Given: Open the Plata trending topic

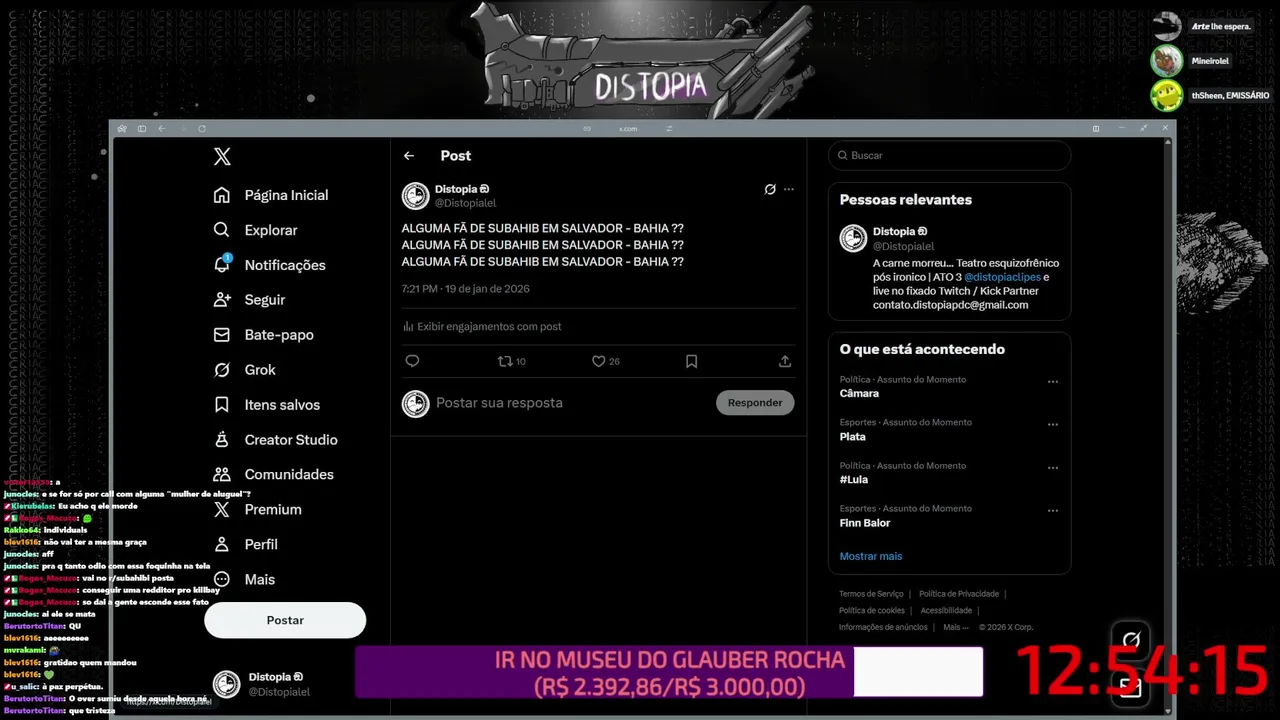Looking at the screenshot, I should [x=853, y=437].
